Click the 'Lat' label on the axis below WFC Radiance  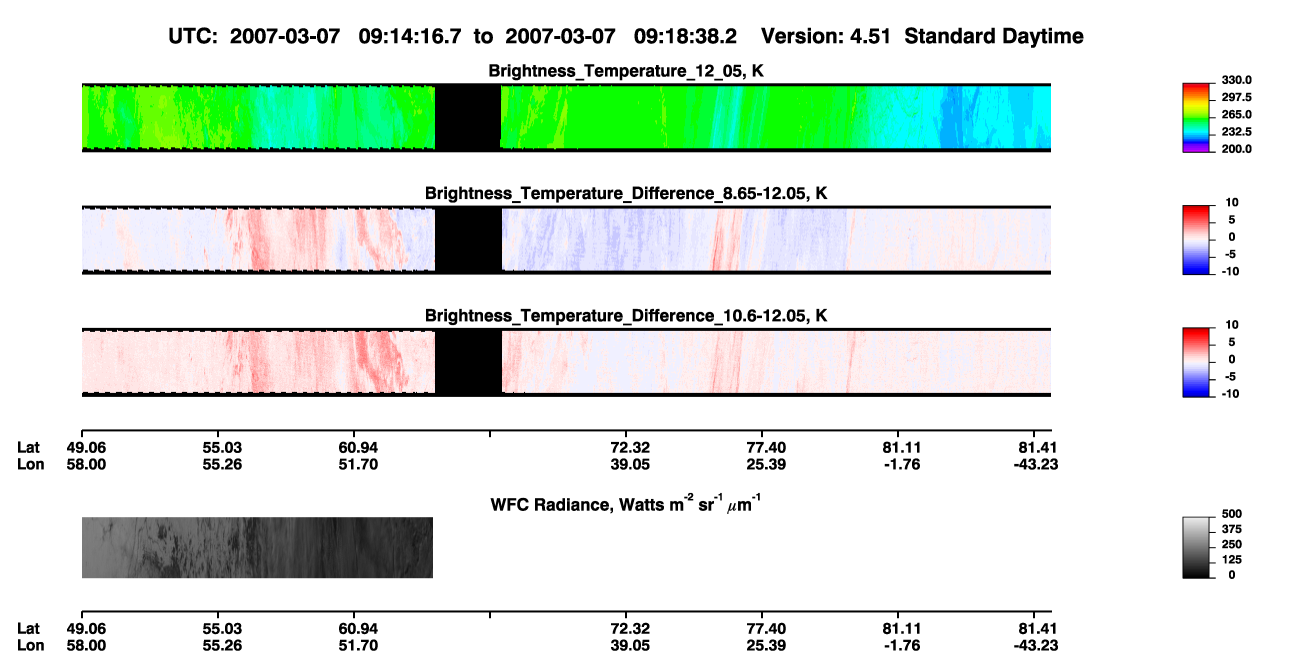tap(28, 628)
